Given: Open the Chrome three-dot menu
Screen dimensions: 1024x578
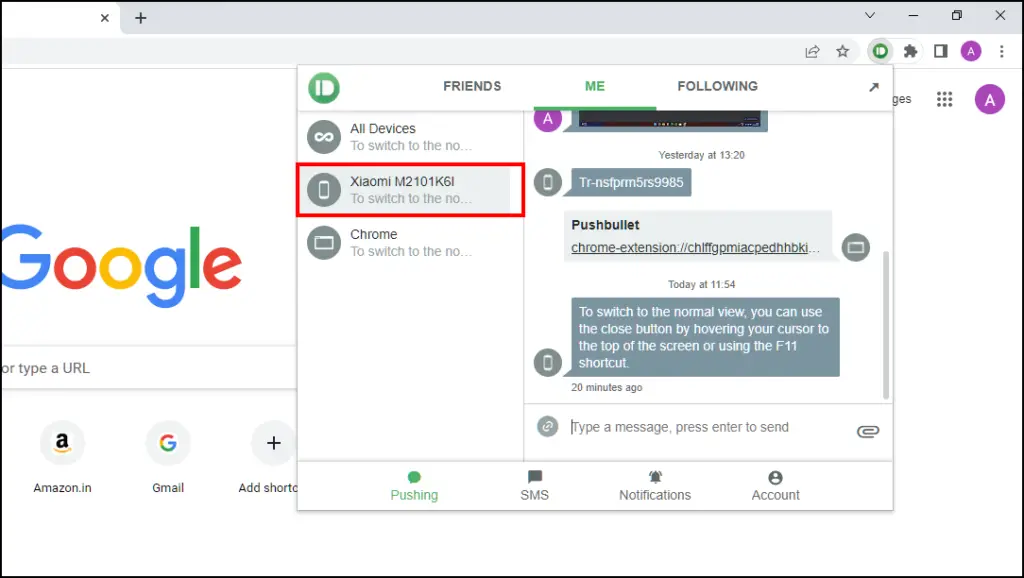Looking at the screenshot, I should (x=1002, y=51).
